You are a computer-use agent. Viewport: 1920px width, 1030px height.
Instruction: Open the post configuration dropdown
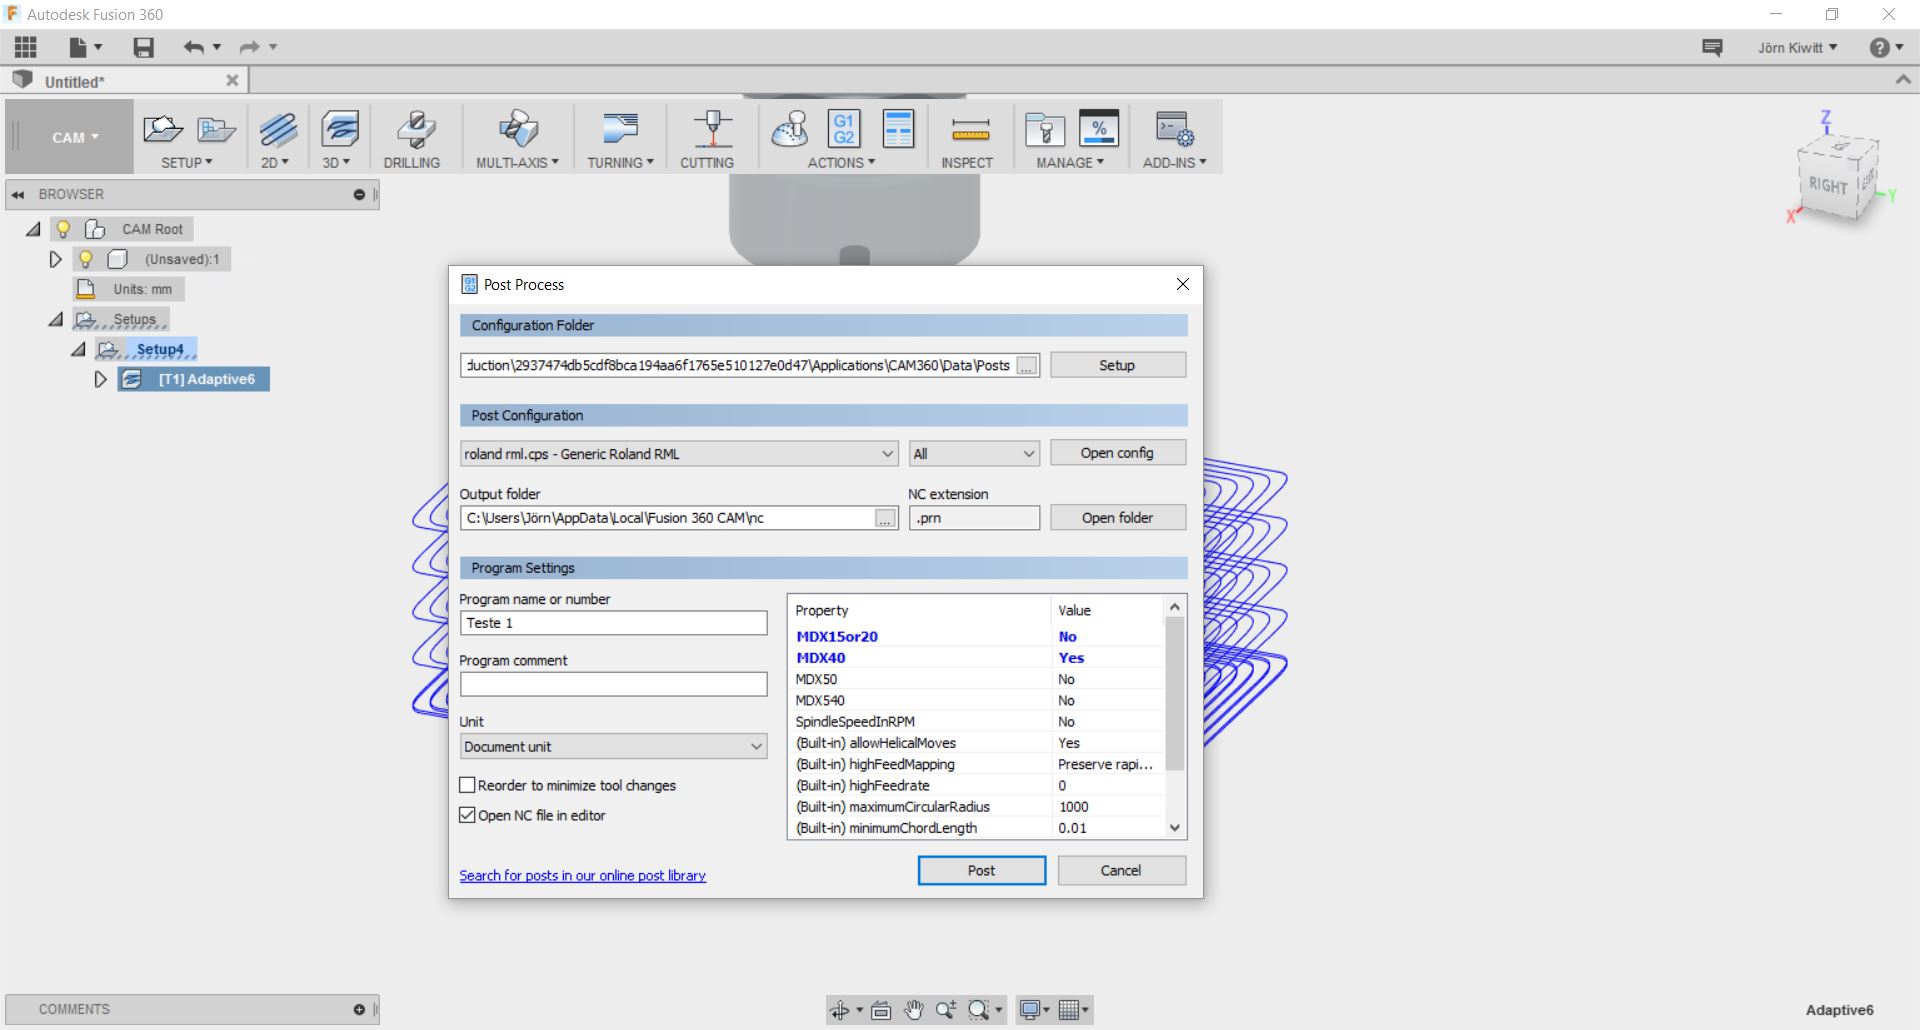pyautogui.click(x=679, y=454)
